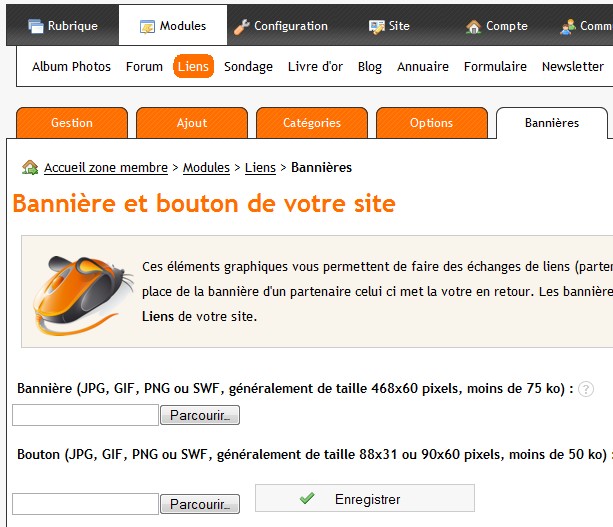Screen dimensions: 613x527
Task: Click Parcourir button for Bouton
Action: (x=200, y=504)
